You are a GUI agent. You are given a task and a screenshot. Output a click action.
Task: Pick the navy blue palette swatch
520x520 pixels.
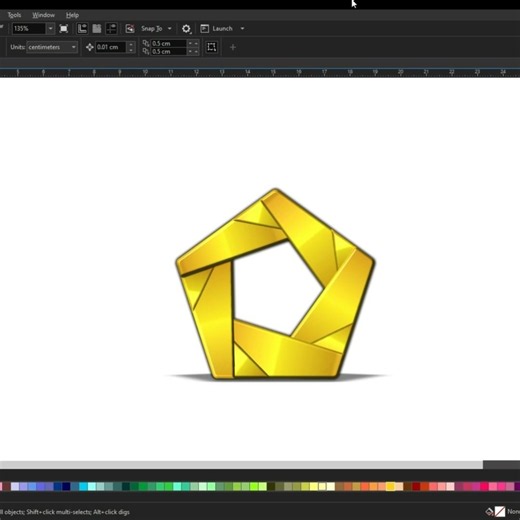66,487
